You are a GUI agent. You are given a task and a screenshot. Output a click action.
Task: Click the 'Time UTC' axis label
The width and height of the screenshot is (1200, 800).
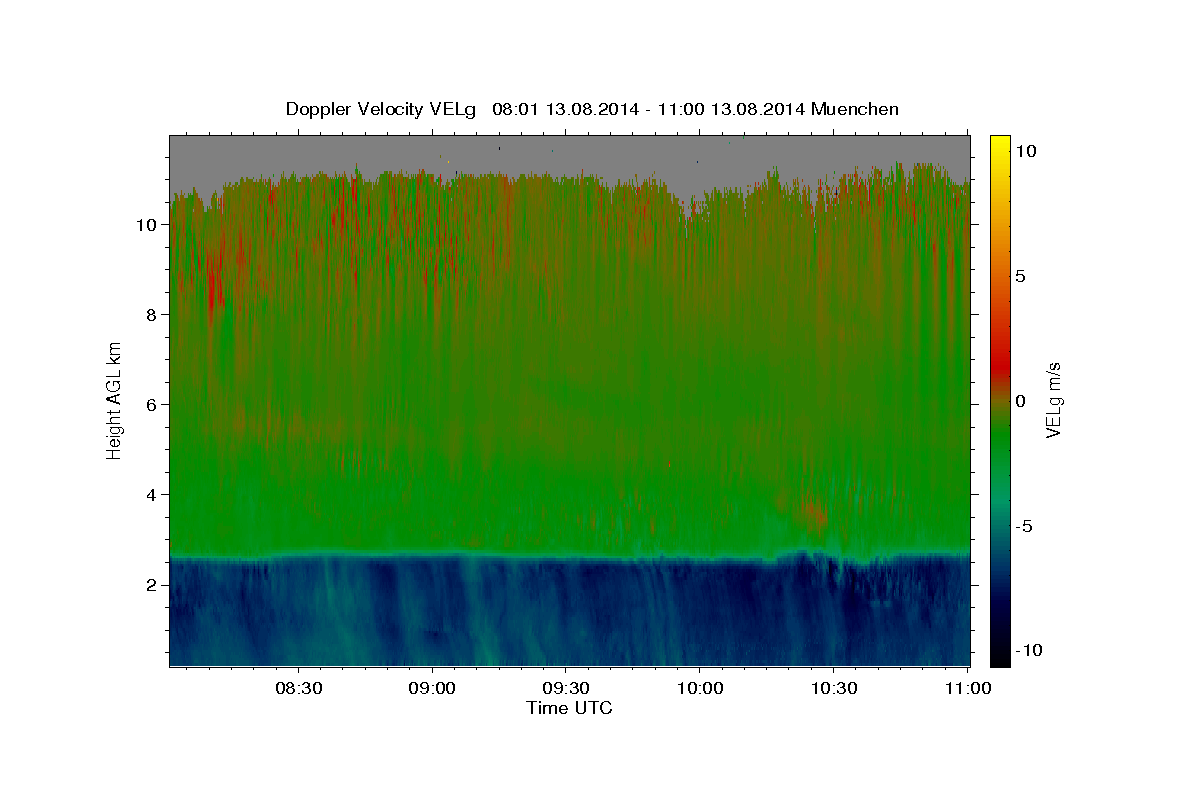pos(569,708)
